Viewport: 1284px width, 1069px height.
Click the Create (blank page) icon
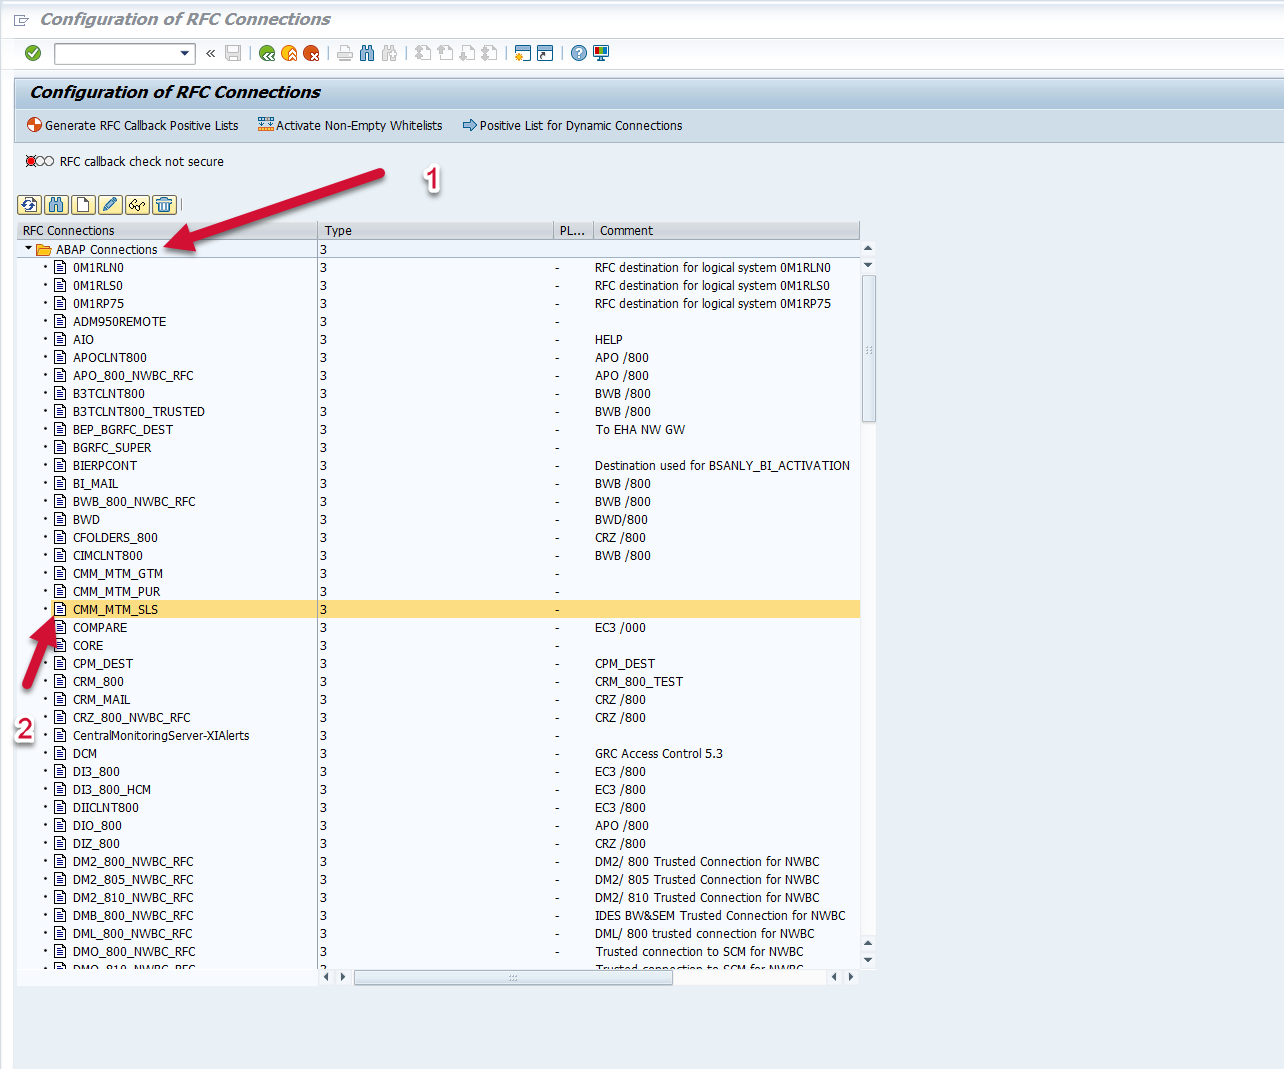click(83, 205)
